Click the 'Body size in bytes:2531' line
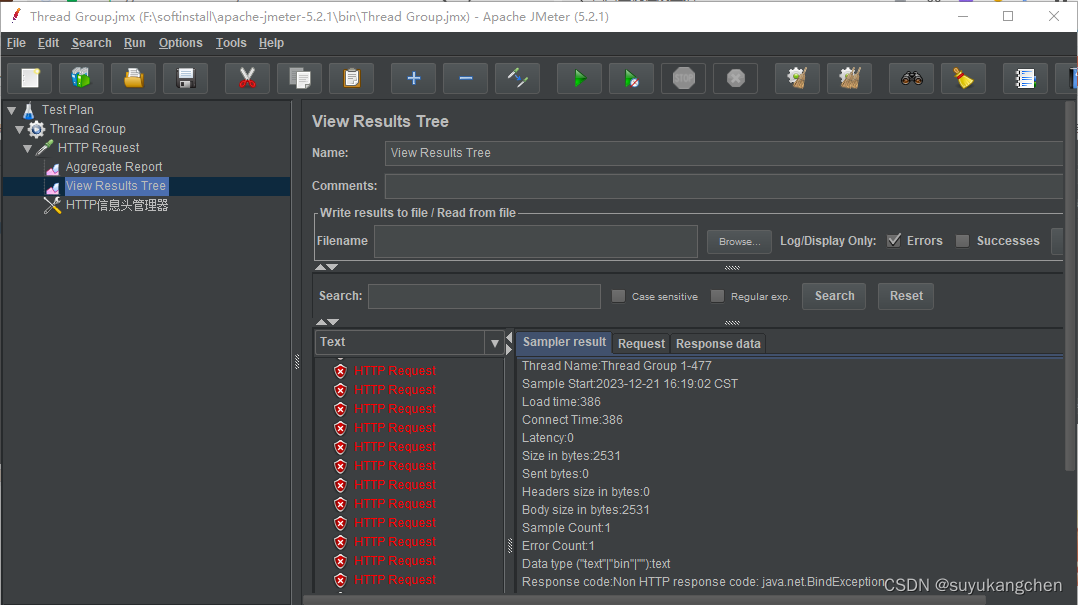This screenshot has width=1078, height=605. [x=586, y=509]
